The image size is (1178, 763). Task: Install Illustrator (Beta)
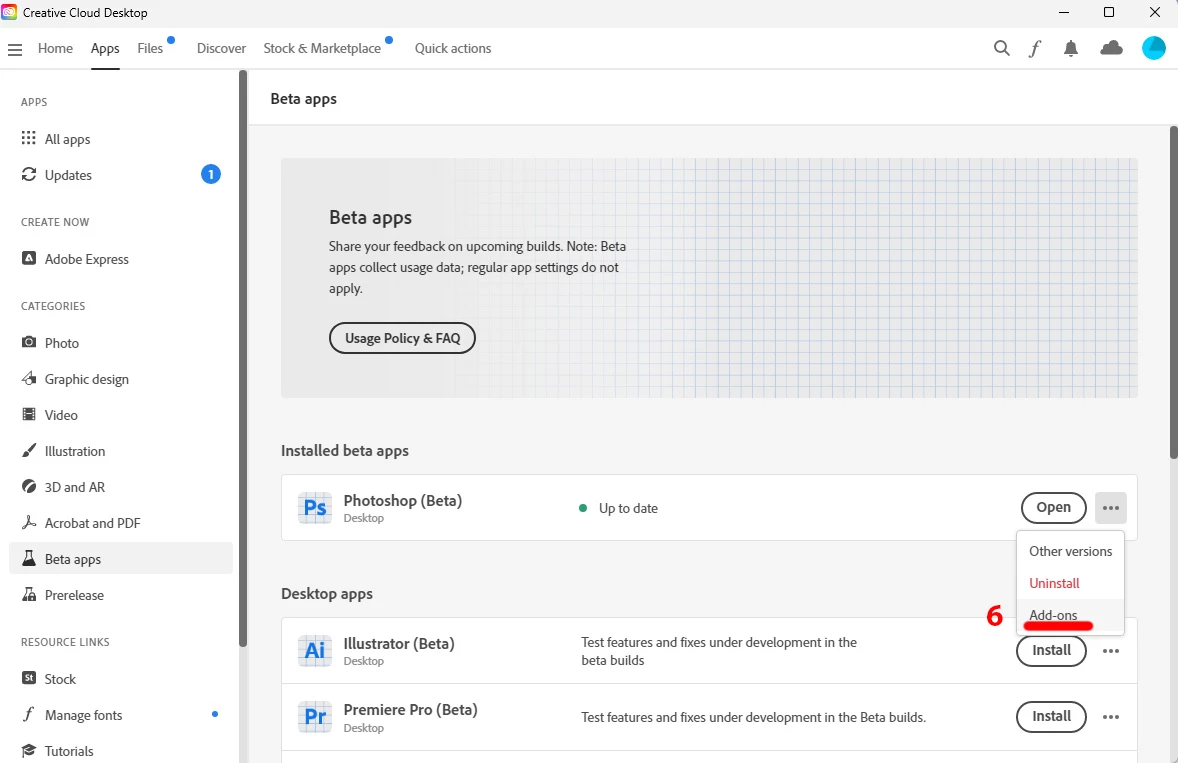pos(1051,650)
